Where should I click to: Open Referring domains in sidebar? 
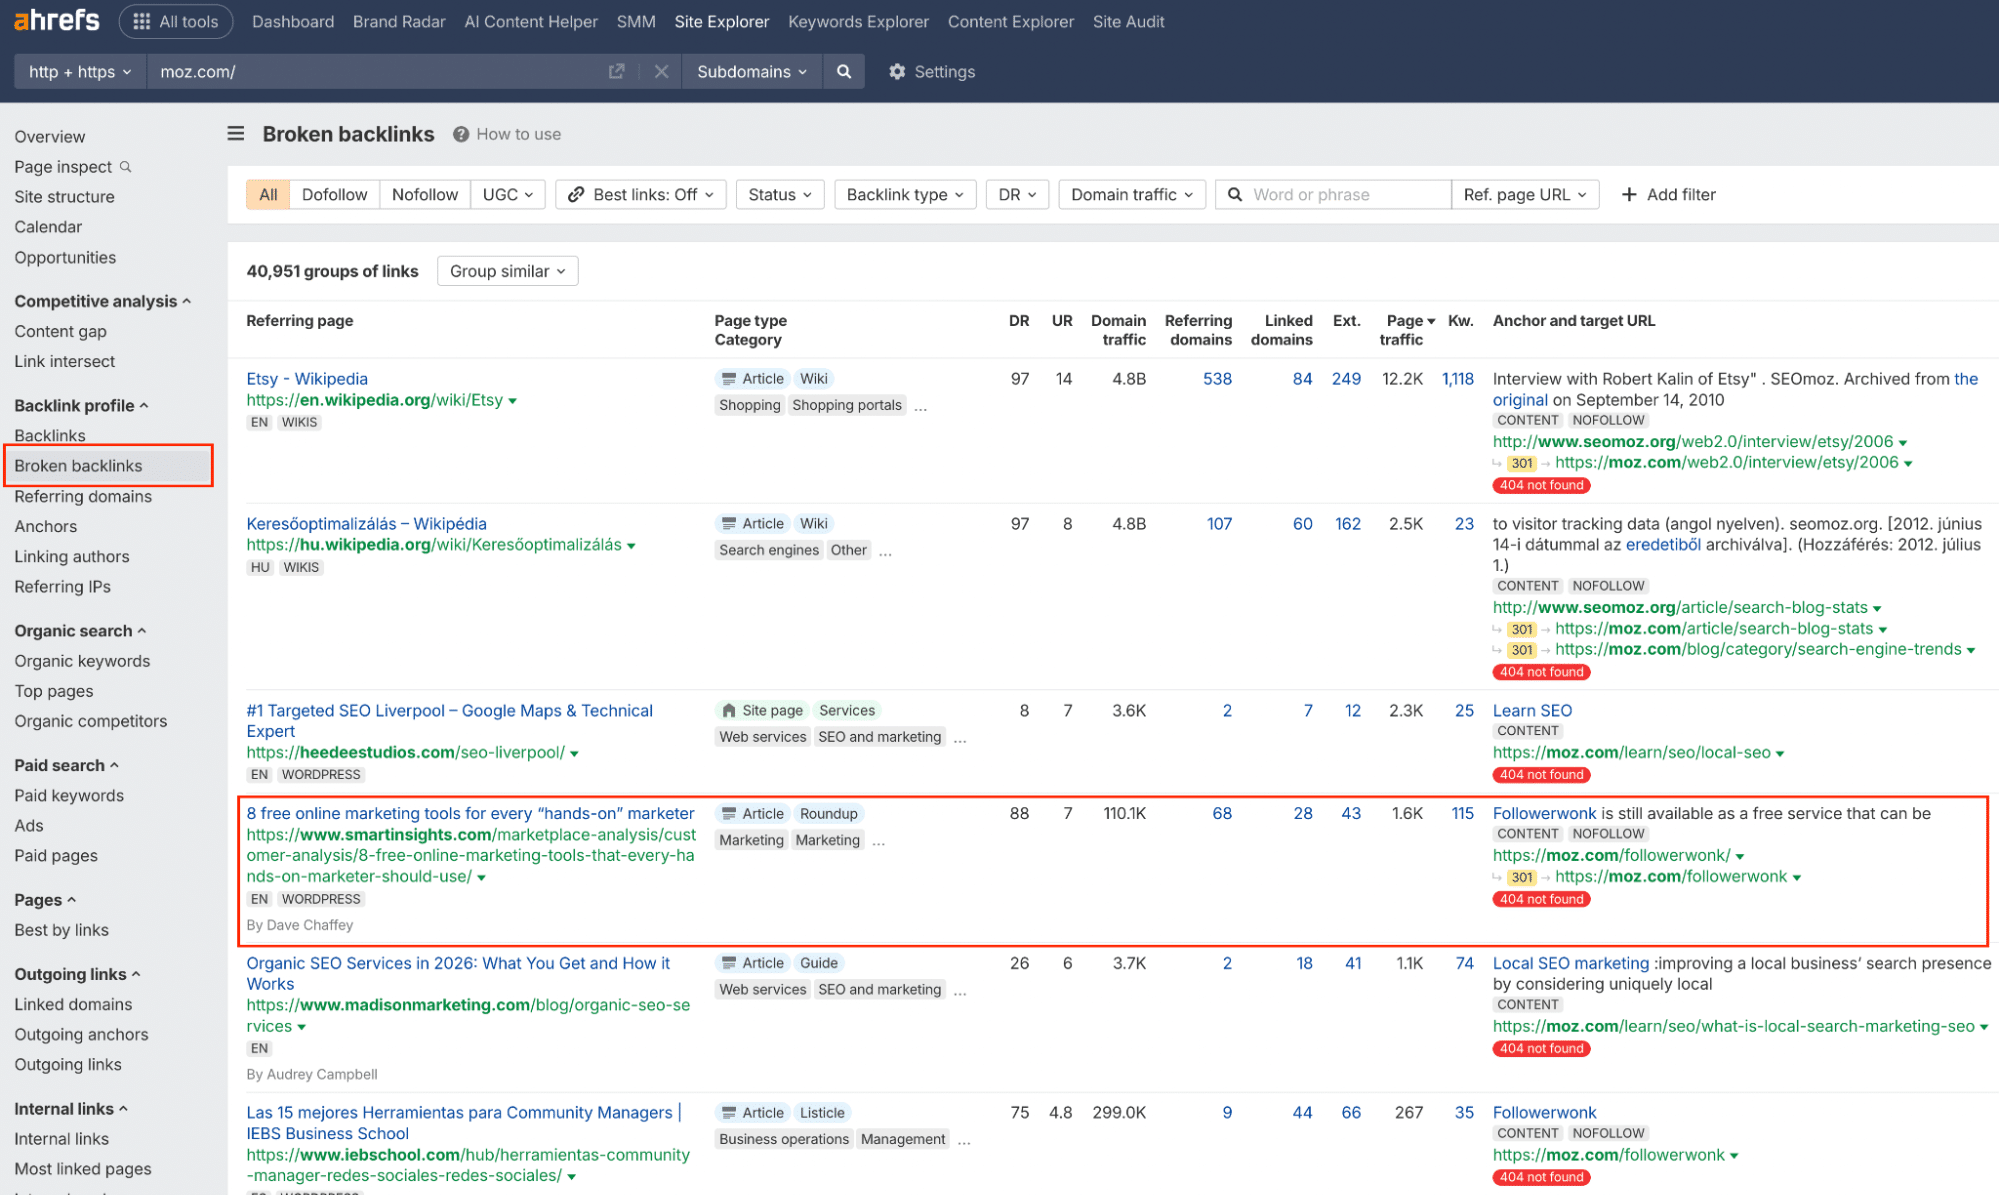click(83, 496)
